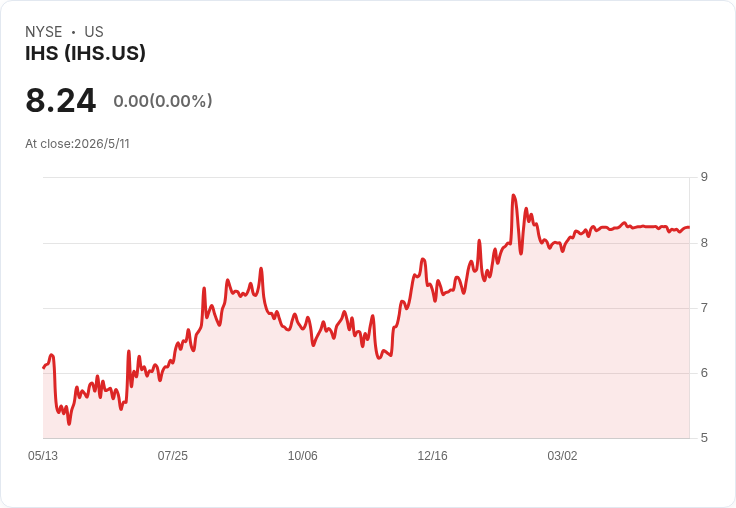Click the 9 price axis label

point(704,177)
